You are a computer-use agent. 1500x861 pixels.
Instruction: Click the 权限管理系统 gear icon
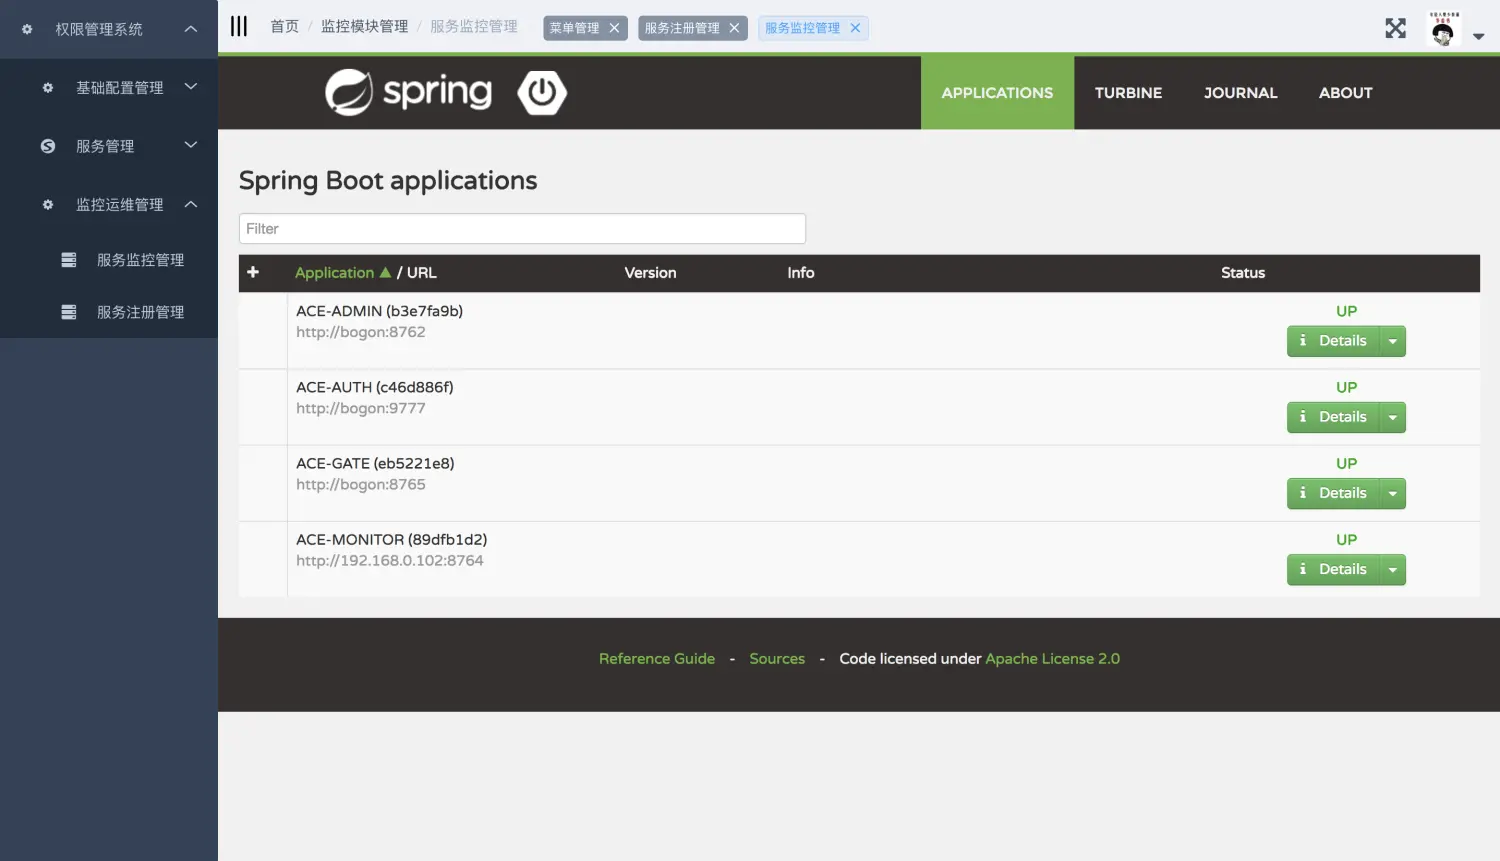point(27,29)
